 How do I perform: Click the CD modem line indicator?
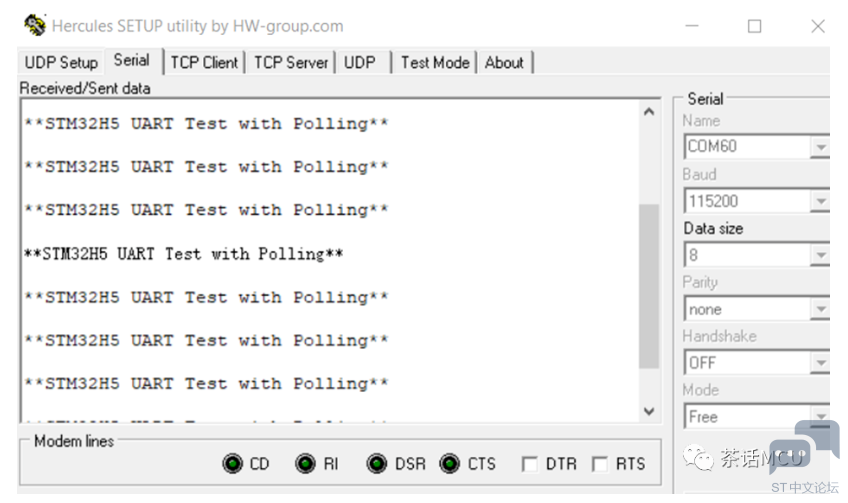[x=233, y=464]
